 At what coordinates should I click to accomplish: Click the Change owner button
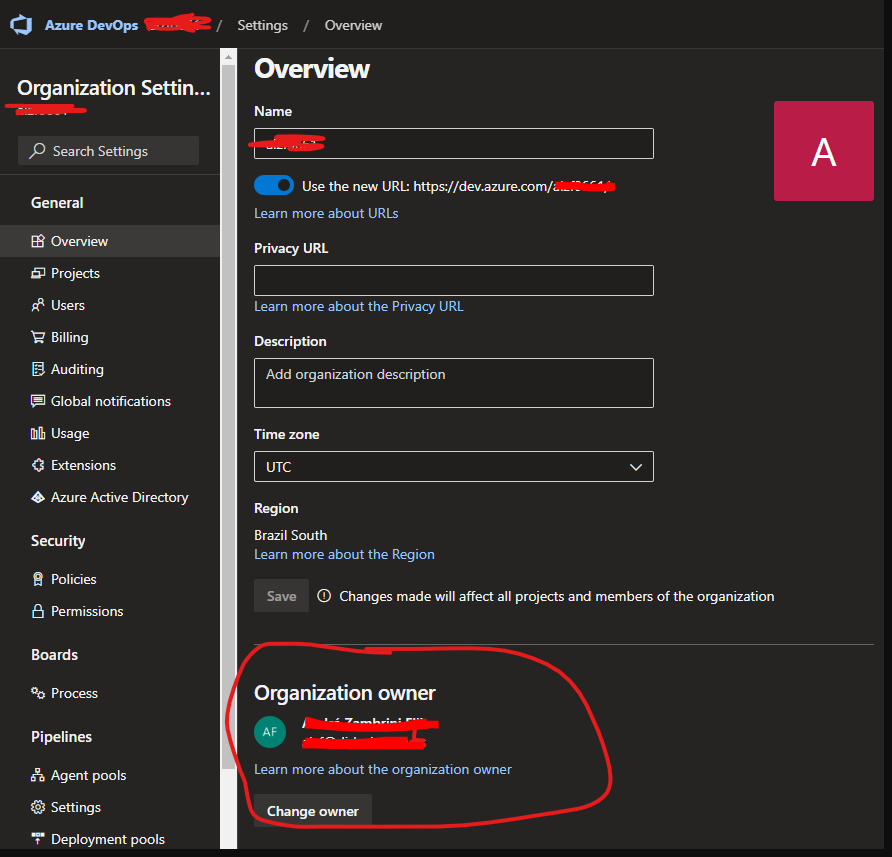click(x=313, y=811)
